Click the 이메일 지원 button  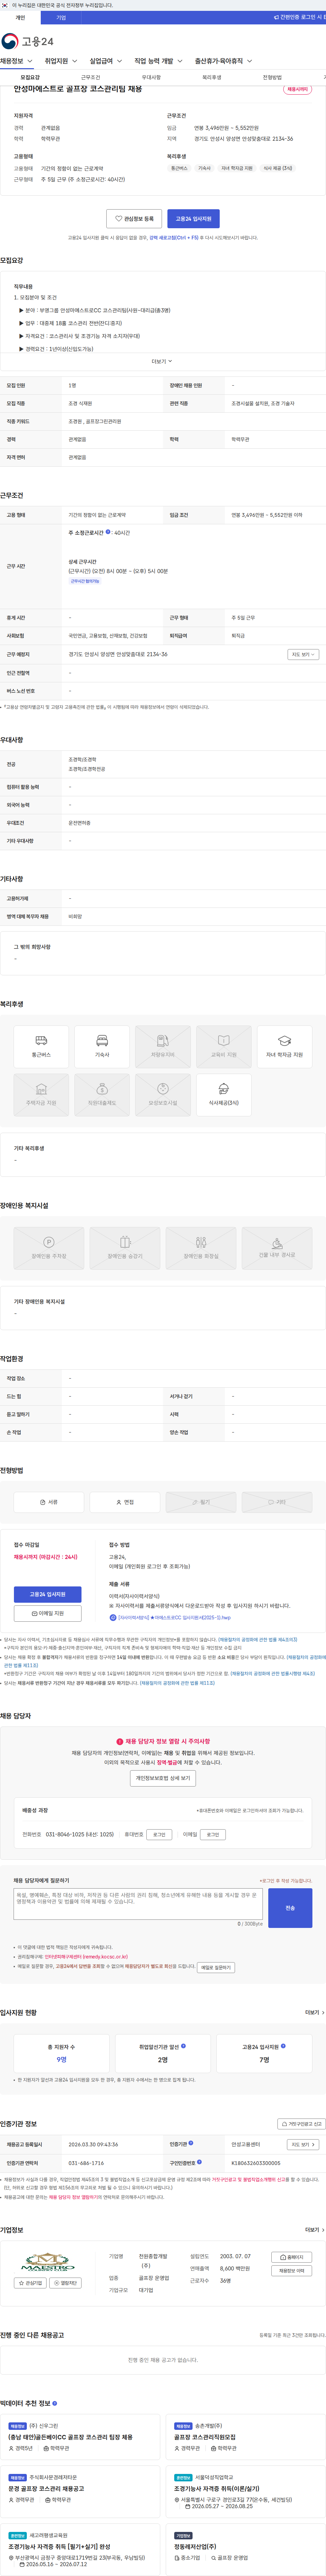[x=48, y=1613]
